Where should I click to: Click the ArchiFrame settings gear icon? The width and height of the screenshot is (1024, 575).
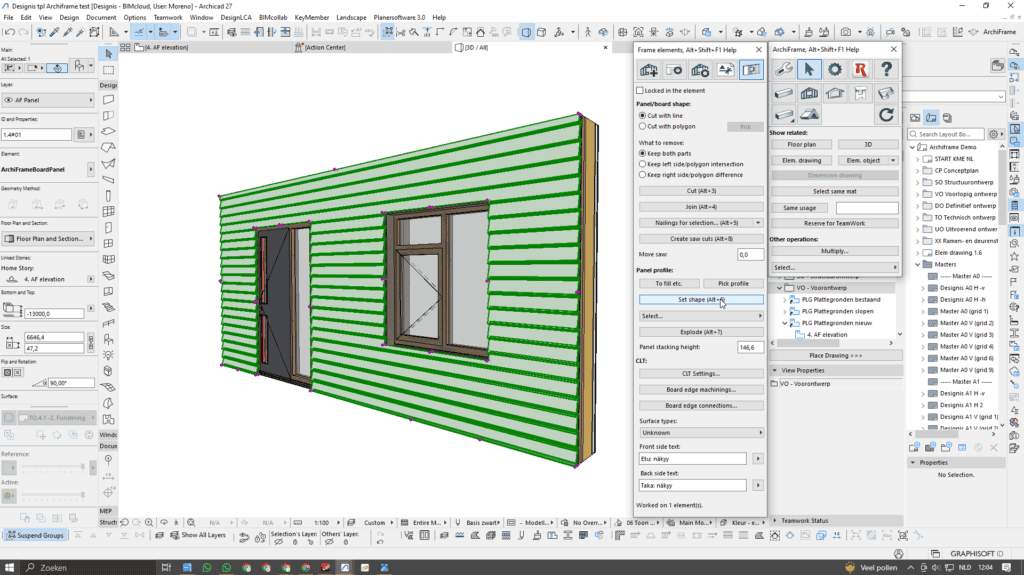click(x=835, y=69)
